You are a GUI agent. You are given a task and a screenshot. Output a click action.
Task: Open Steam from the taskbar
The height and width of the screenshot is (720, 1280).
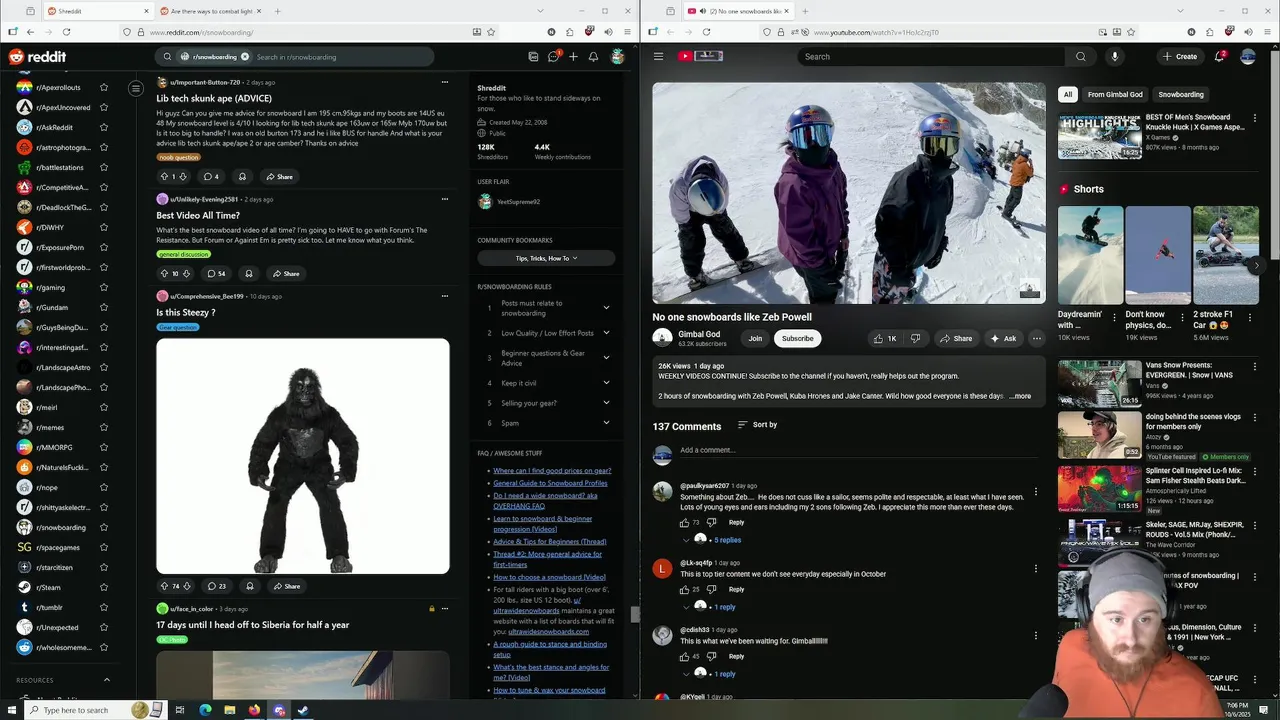tap(303, 710)
